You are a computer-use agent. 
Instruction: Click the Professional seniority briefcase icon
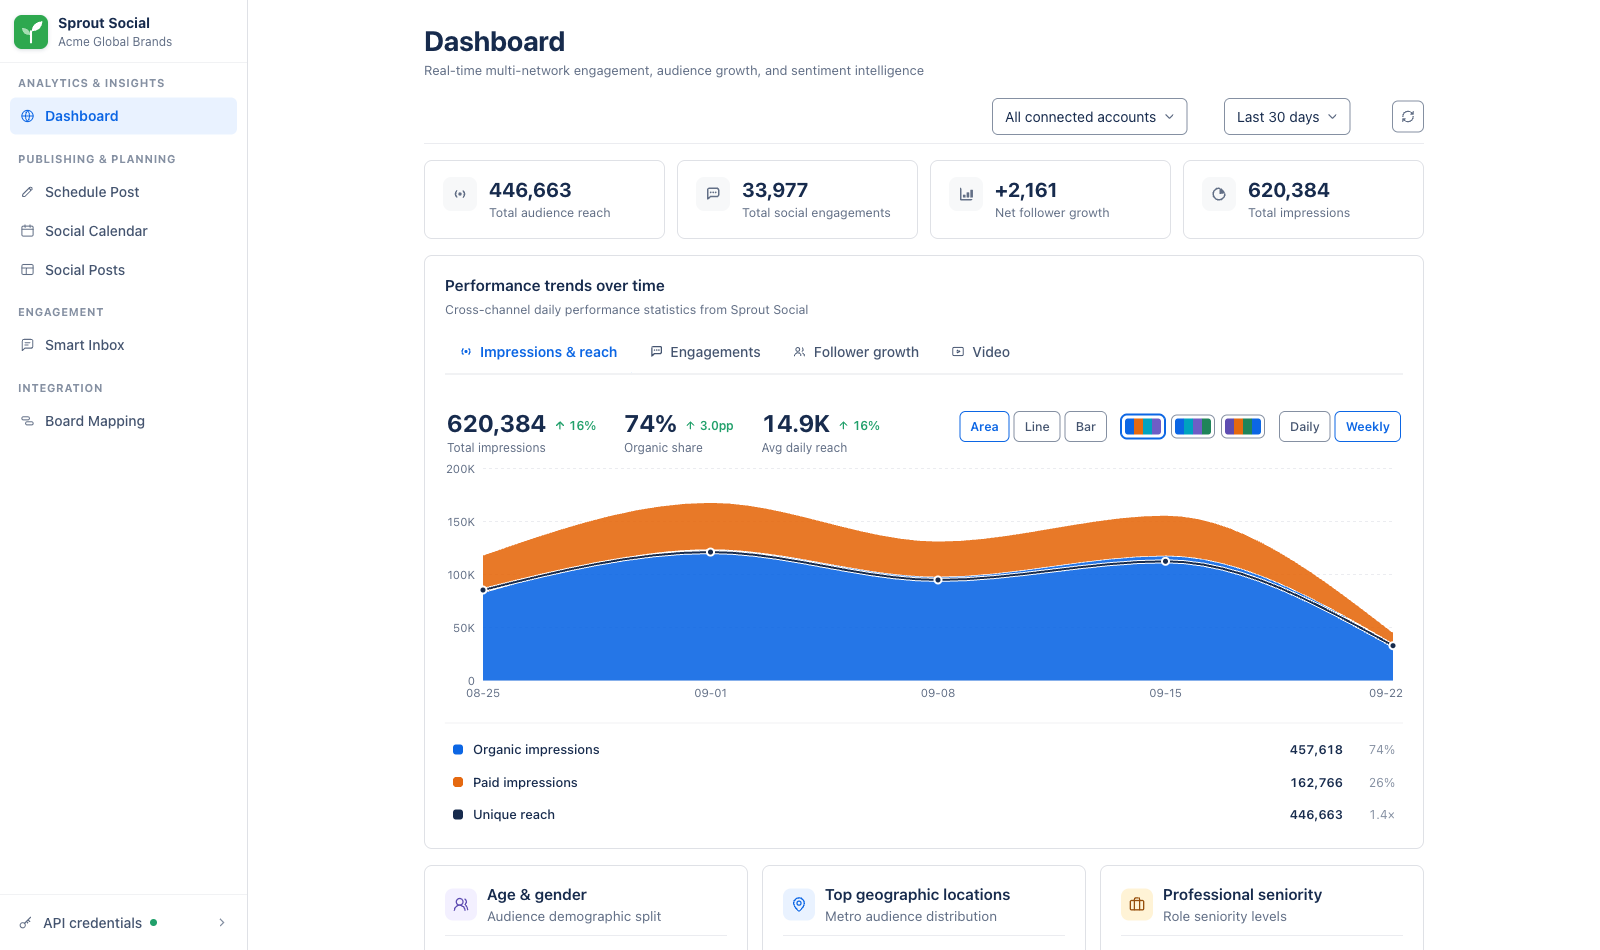(1137, 905)
